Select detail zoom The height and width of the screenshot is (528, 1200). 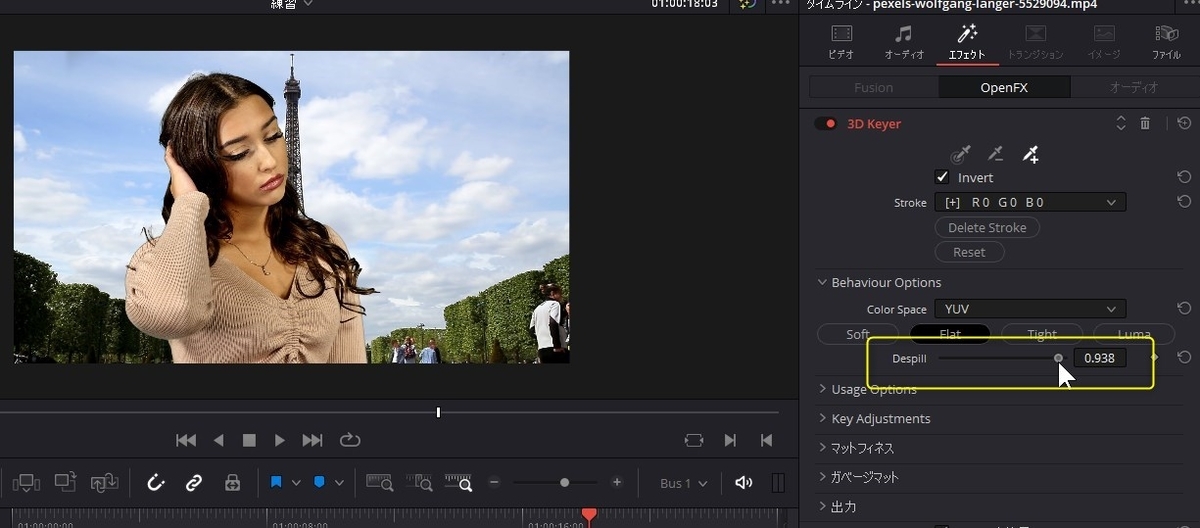419,483
